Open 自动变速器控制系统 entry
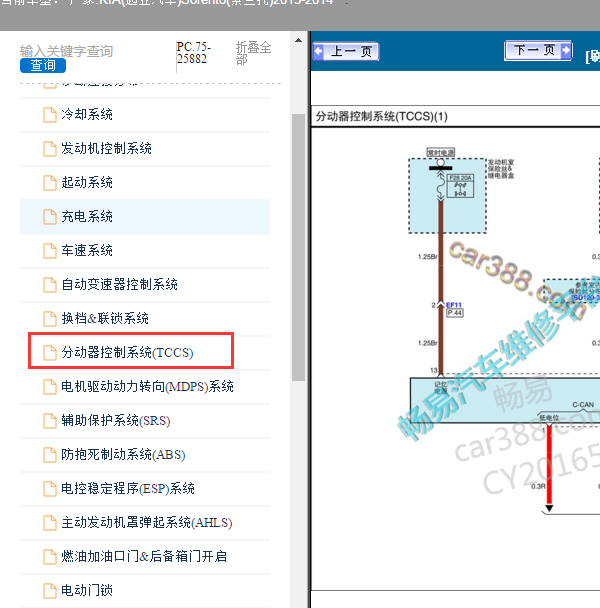 tap(119, 285)
